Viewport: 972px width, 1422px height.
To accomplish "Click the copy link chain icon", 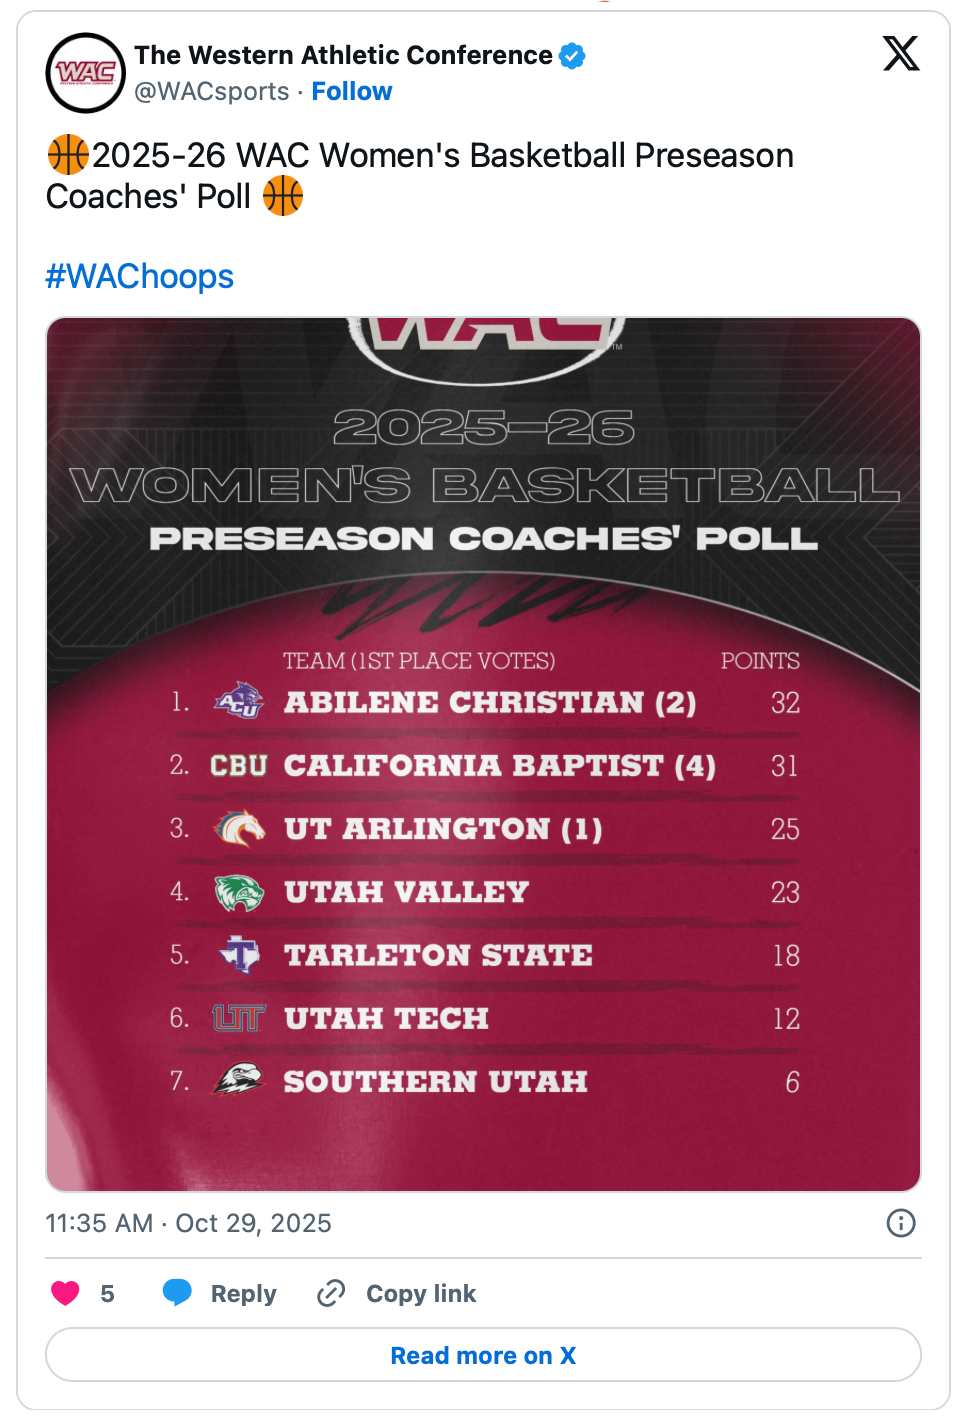I will click(331, 1293).
